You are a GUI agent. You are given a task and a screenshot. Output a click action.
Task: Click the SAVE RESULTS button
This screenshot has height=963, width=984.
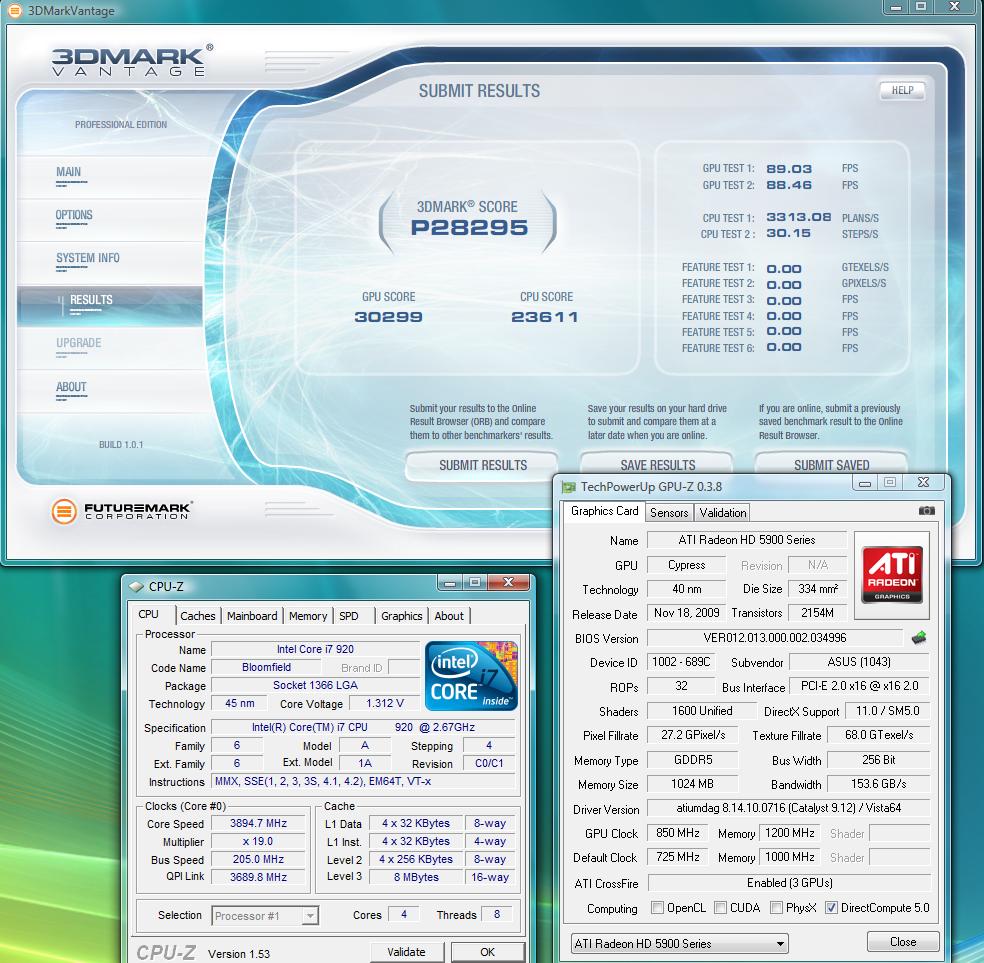click(x=657, y=465)
